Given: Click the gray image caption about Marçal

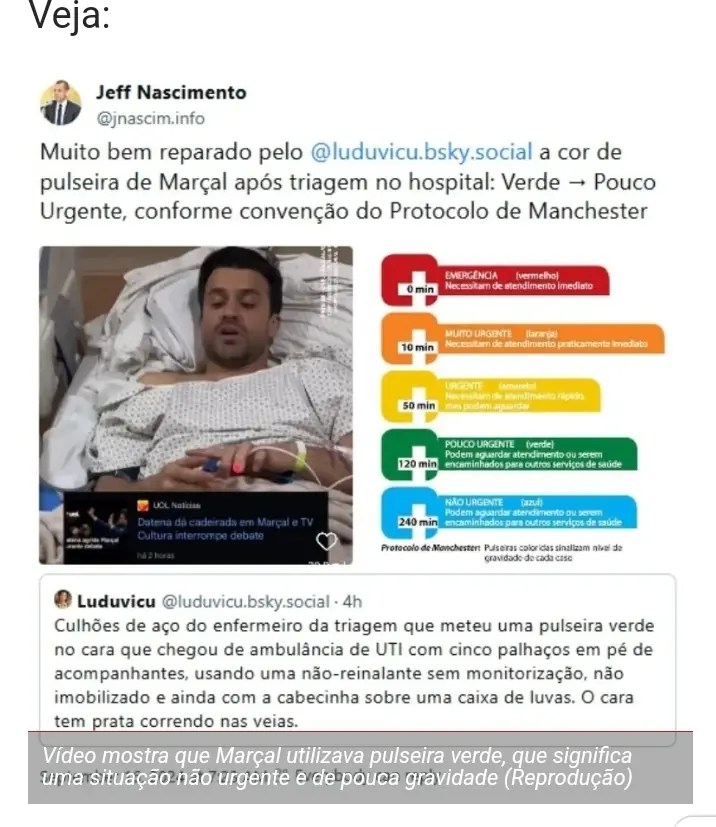Looking at the screenshot, I should click(360, 767).
